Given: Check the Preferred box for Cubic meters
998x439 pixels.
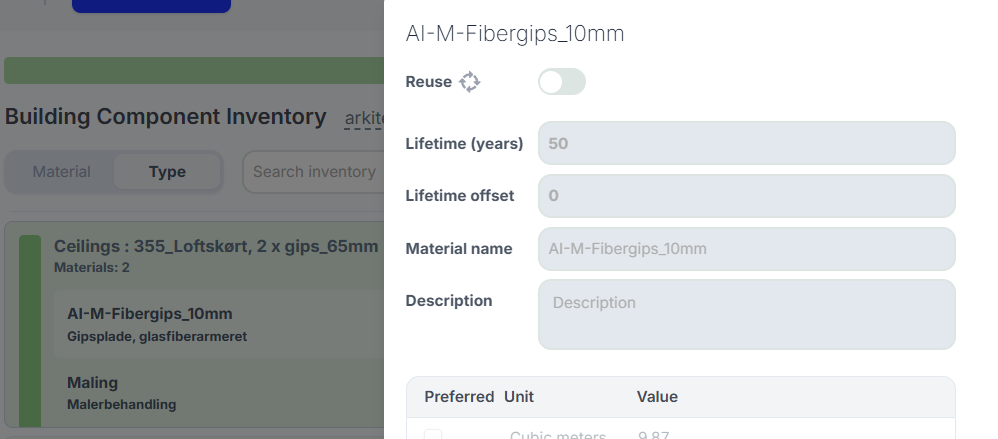Looking at the screenshot, I should [433, 435].
